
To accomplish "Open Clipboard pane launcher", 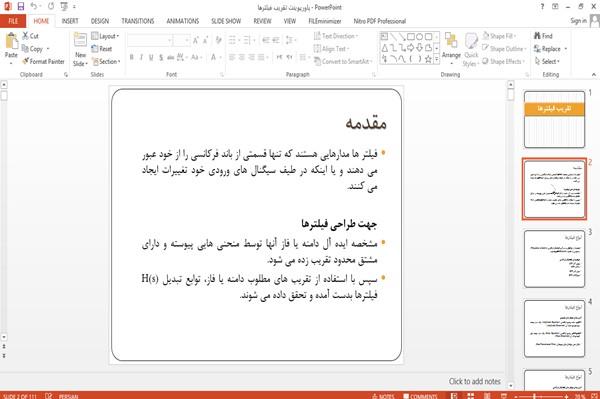I will [66, 75].
